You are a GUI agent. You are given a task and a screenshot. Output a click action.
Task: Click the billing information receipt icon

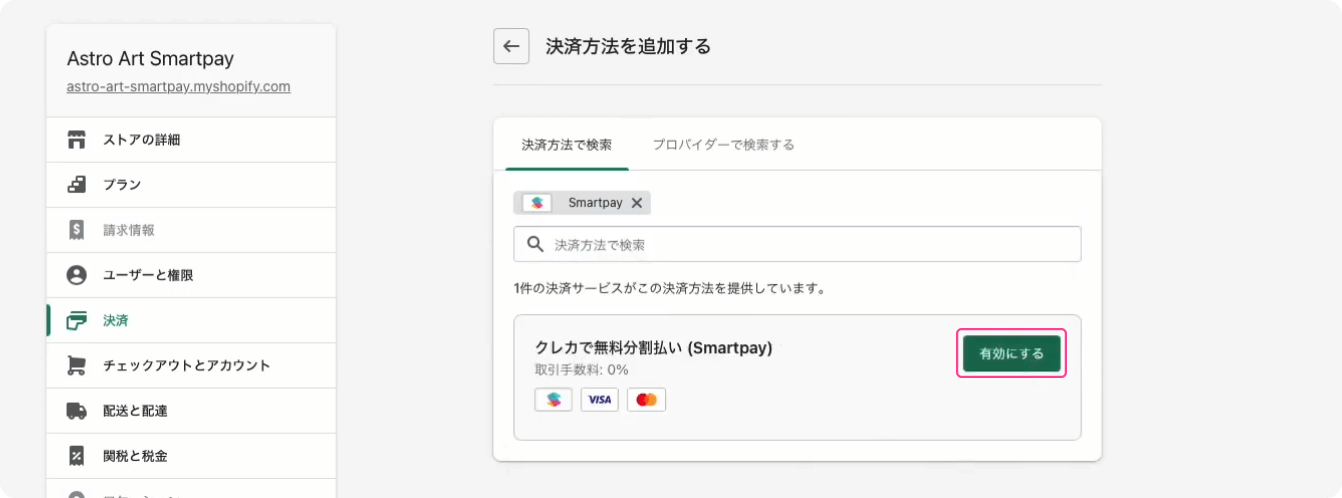(x=76, y=230)
